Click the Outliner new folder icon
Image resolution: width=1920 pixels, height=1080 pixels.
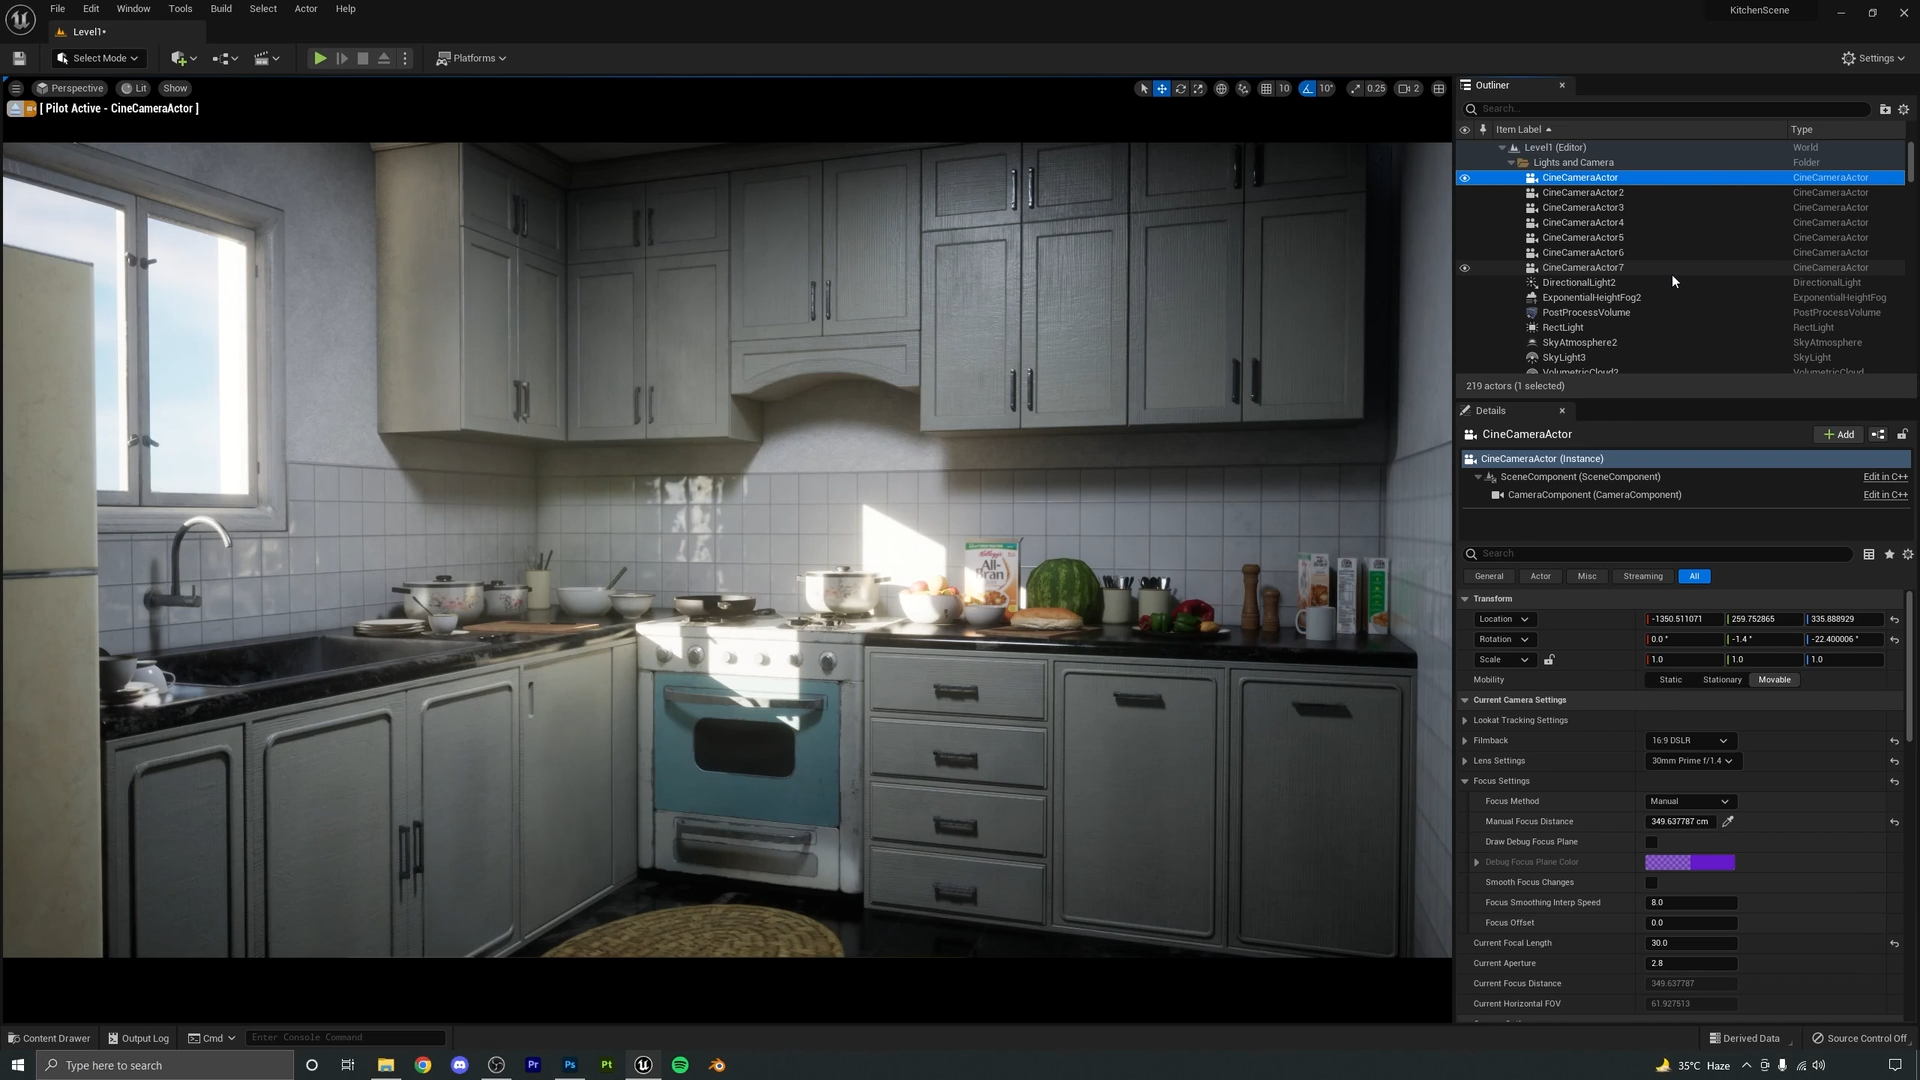pos(1885,109)
